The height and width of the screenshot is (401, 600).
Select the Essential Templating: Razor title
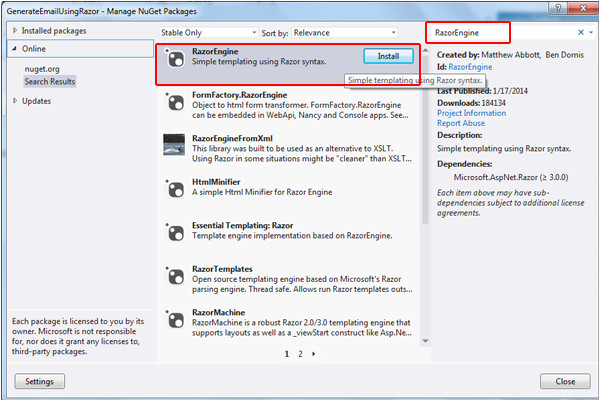(x=243, y=226)
